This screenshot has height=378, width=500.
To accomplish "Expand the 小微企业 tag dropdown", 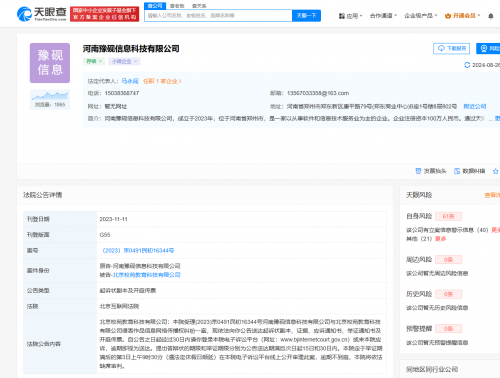I will point(124,61).
